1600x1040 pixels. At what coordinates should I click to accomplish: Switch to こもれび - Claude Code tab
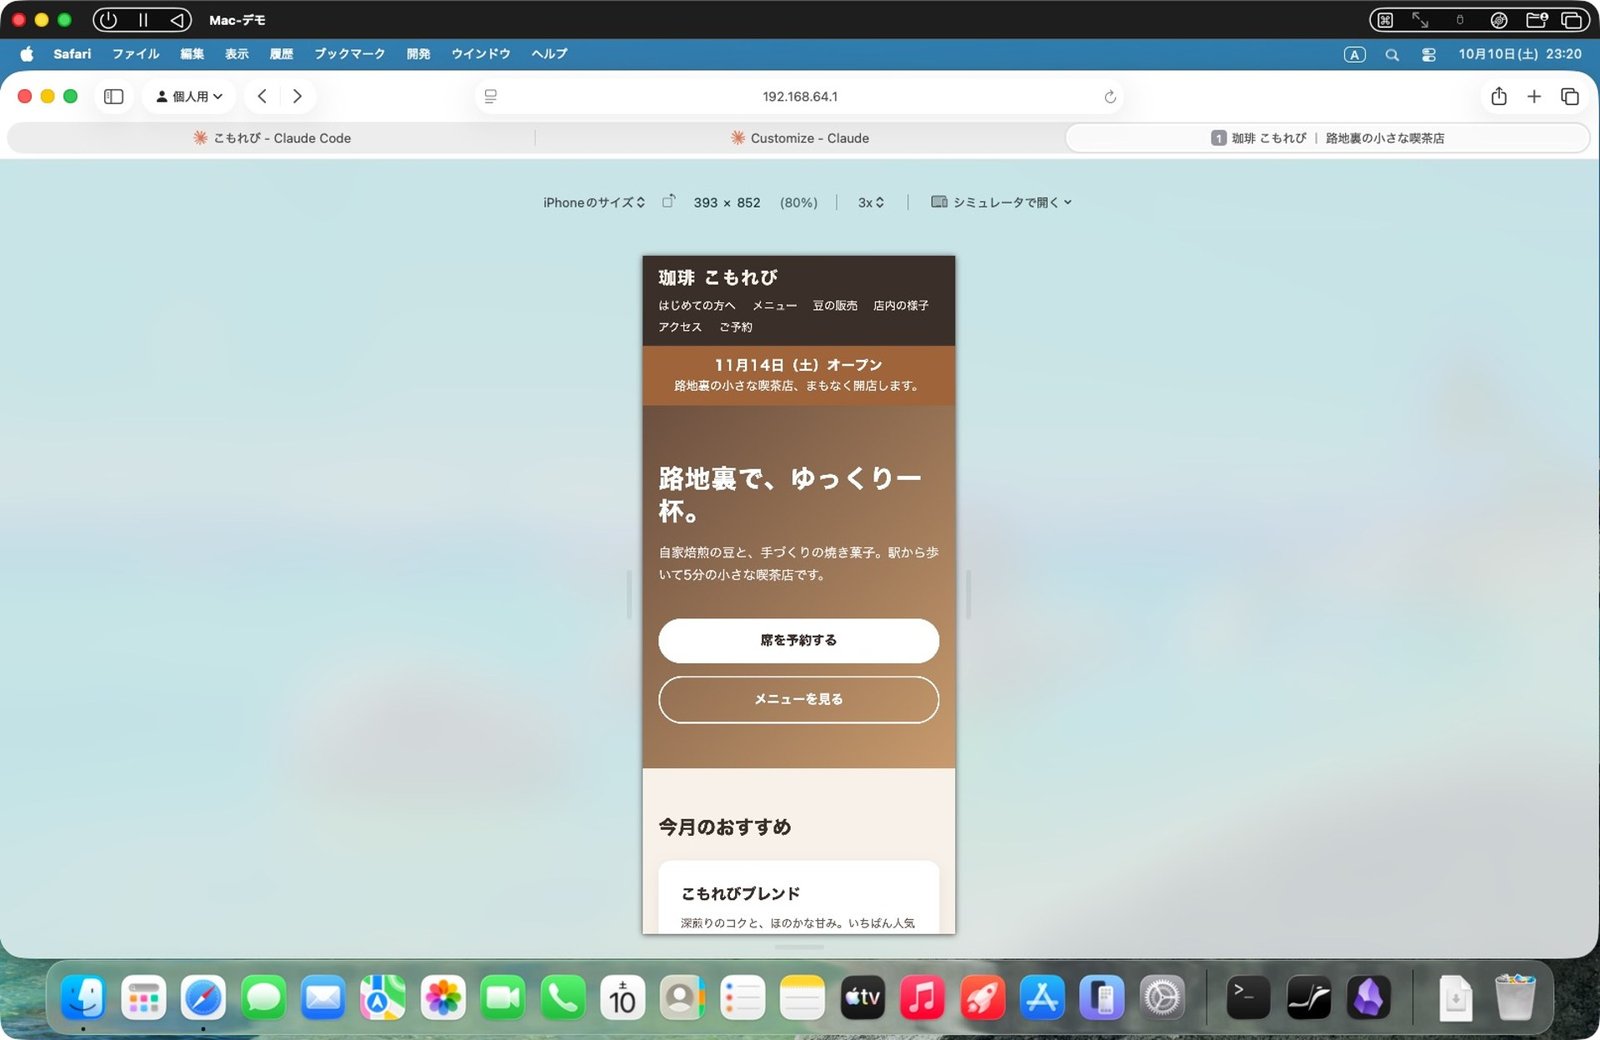272,138
